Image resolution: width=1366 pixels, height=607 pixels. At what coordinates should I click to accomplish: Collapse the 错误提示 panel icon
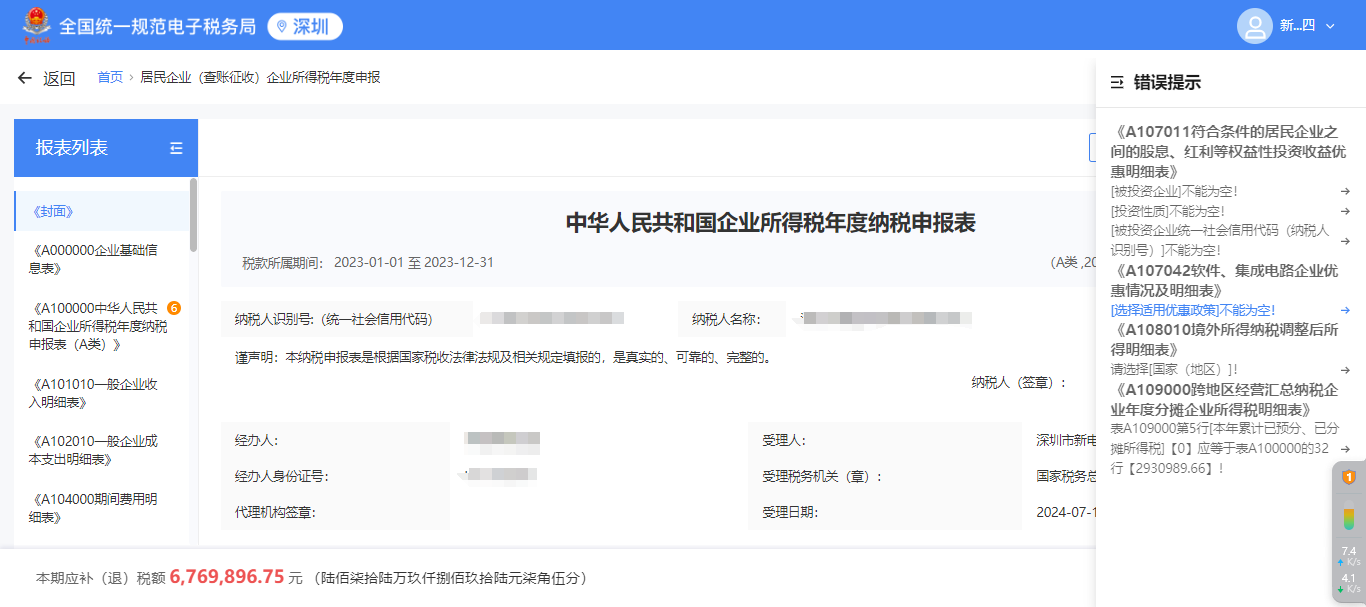[1117, 83]
